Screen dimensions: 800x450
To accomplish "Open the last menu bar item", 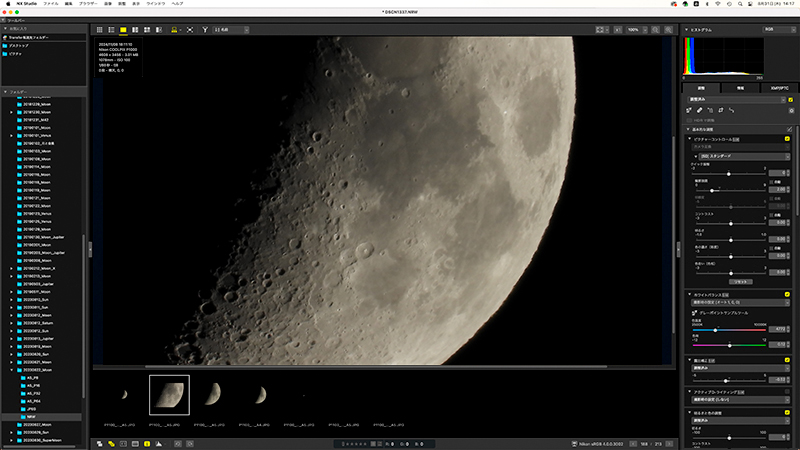I will tap(177, 4).
